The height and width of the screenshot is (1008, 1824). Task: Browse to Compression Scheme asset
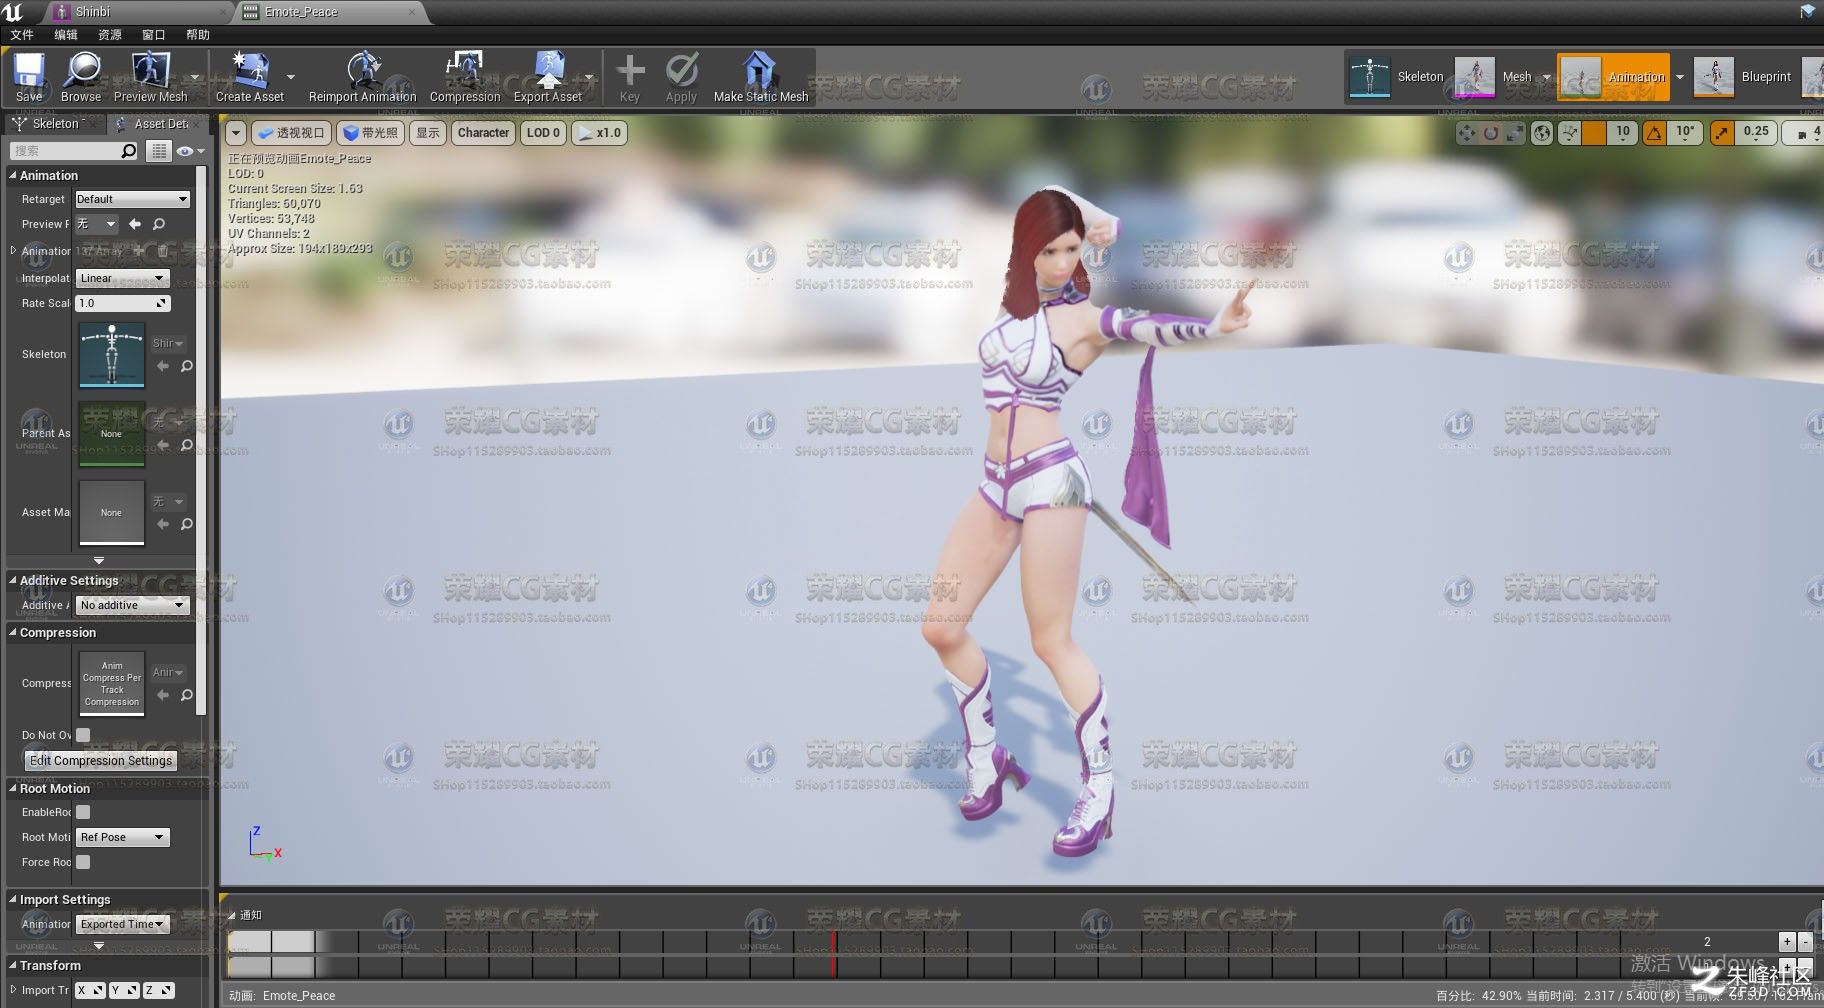tap(186, 695)
